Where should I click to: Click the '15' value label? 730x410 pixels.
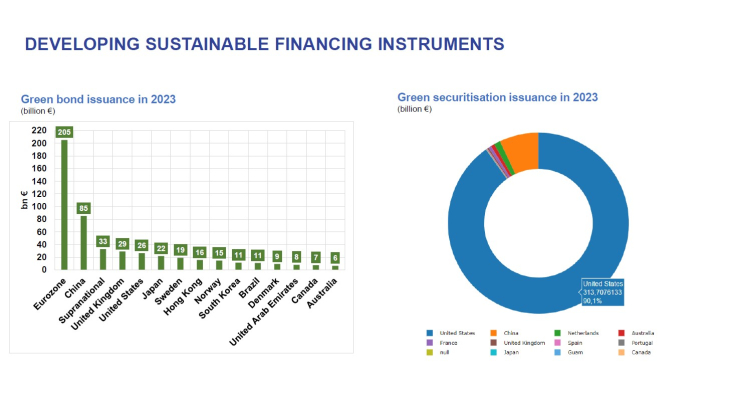(x=219, y=253)
